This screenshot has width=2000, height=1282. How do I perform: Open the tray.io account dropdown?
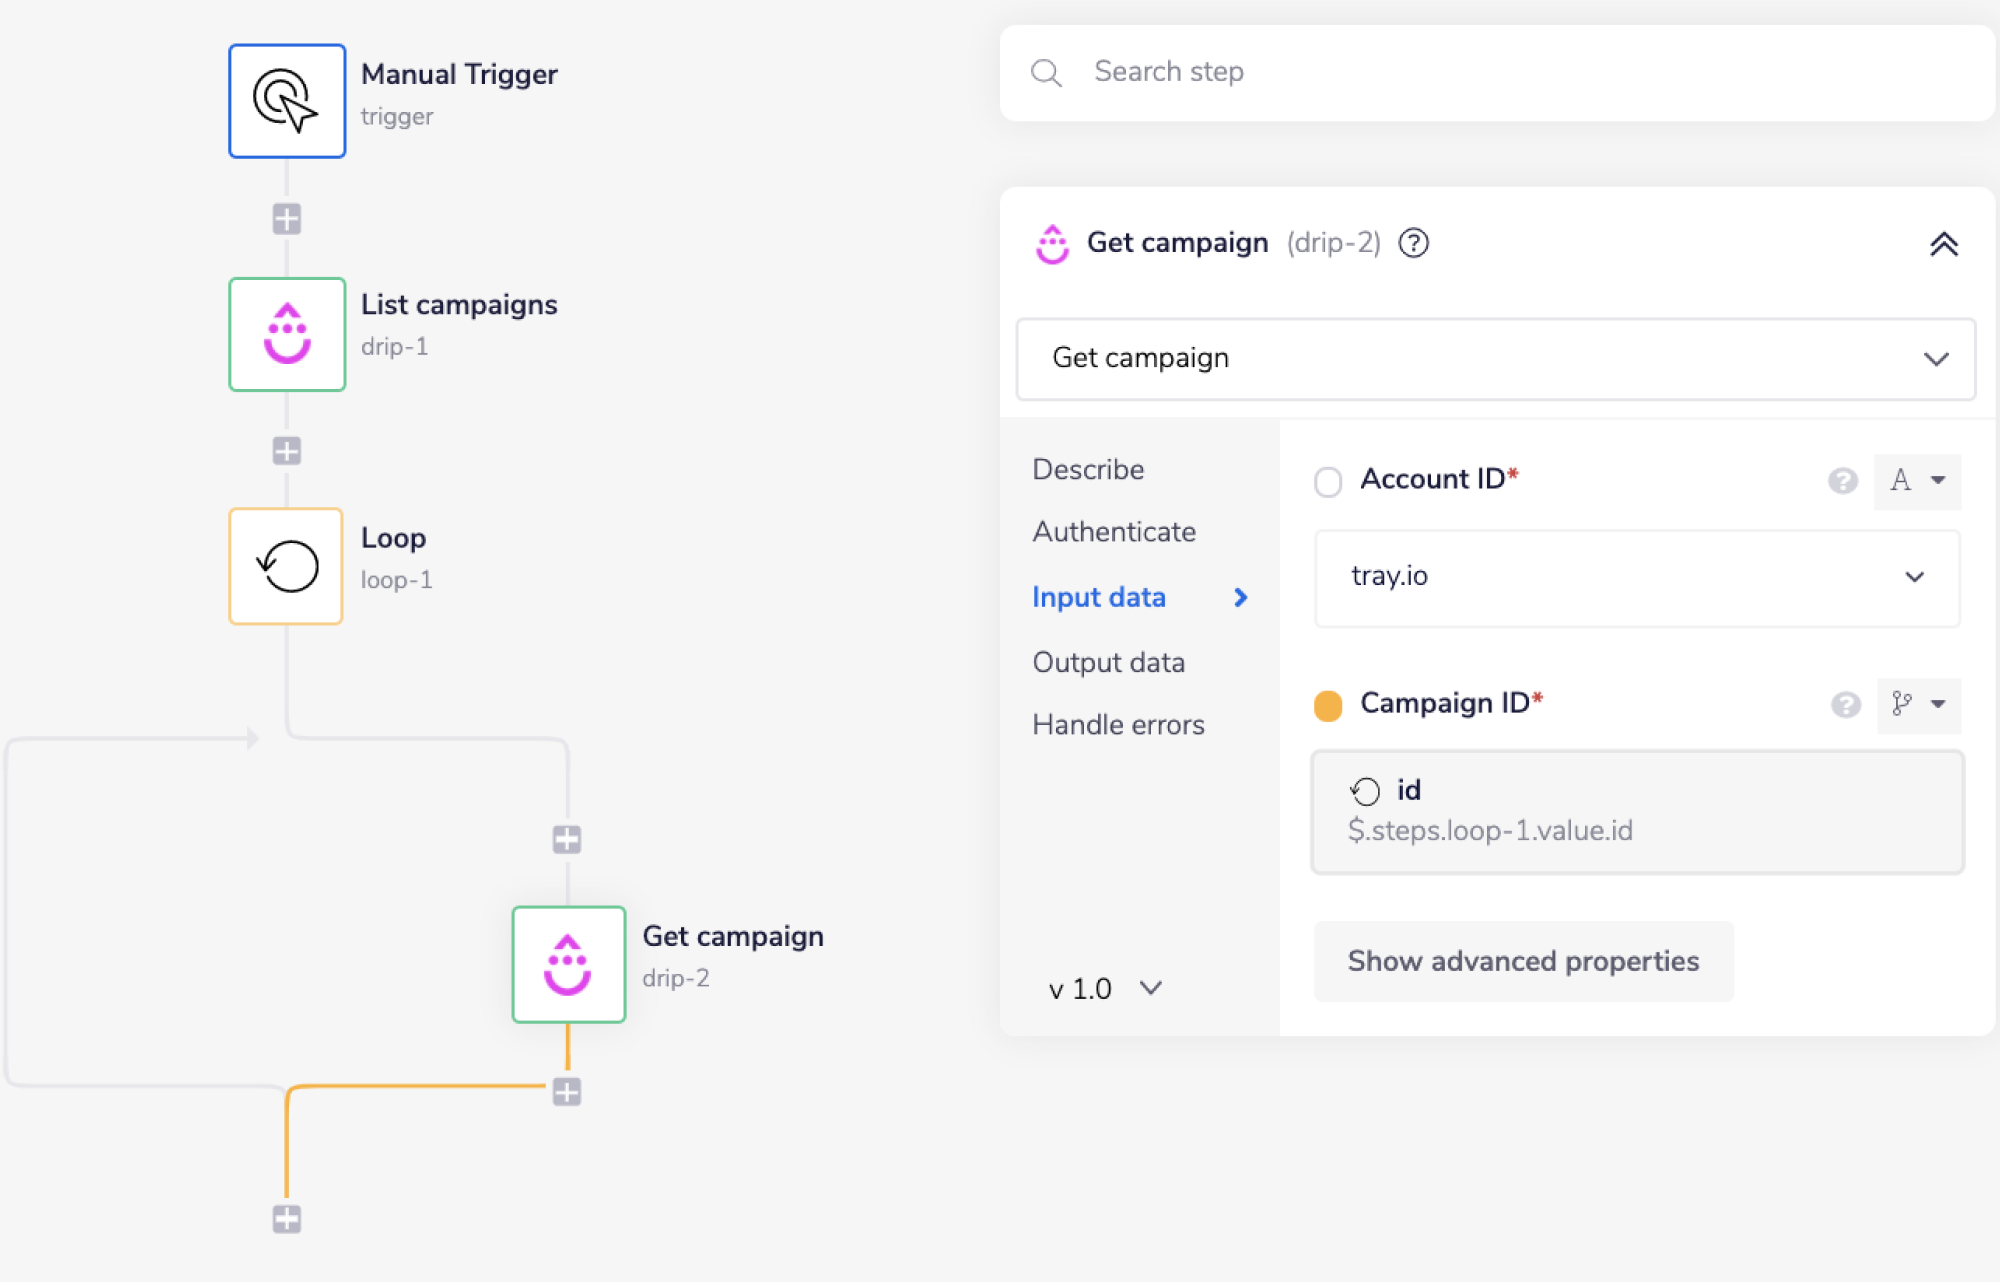click(1636, 577)
